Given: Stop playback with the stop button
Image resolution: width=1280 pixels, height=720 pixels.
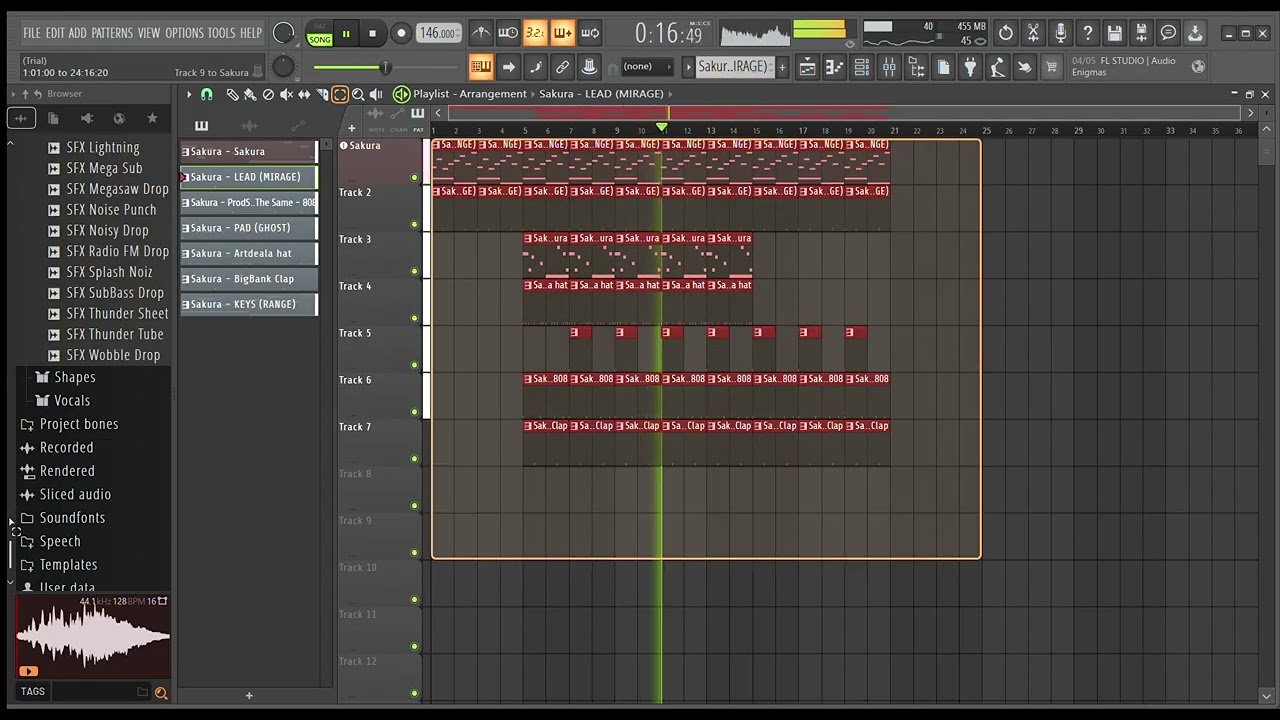Looking at the screenshot, I should point(372,34).
